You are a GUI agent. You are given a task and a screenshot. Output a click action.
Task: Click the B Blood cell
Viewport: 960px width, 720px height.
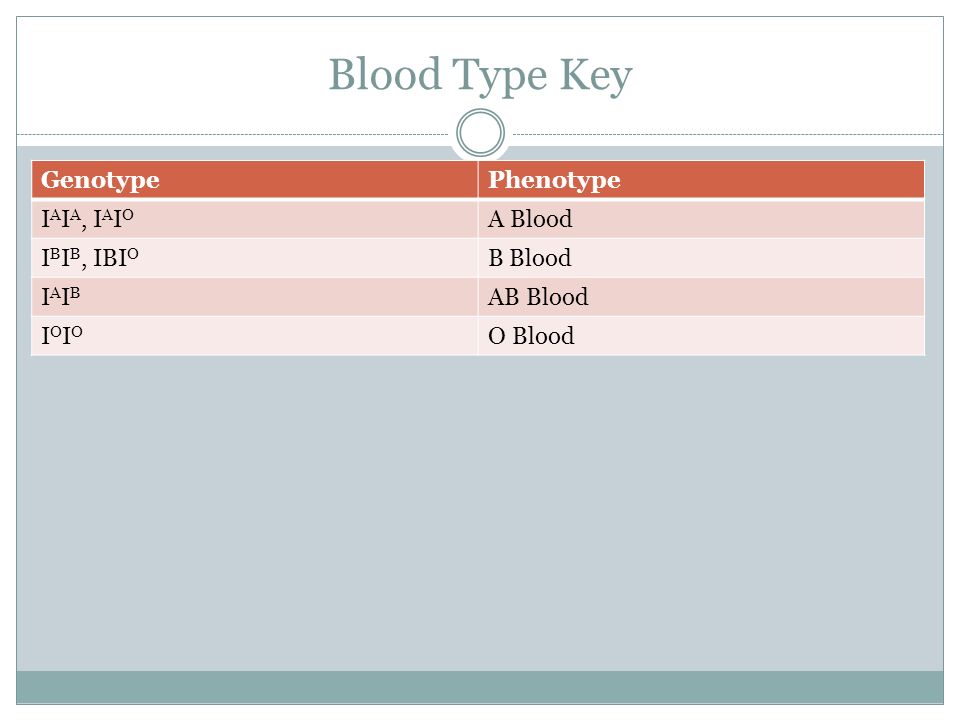click(701, 258)
